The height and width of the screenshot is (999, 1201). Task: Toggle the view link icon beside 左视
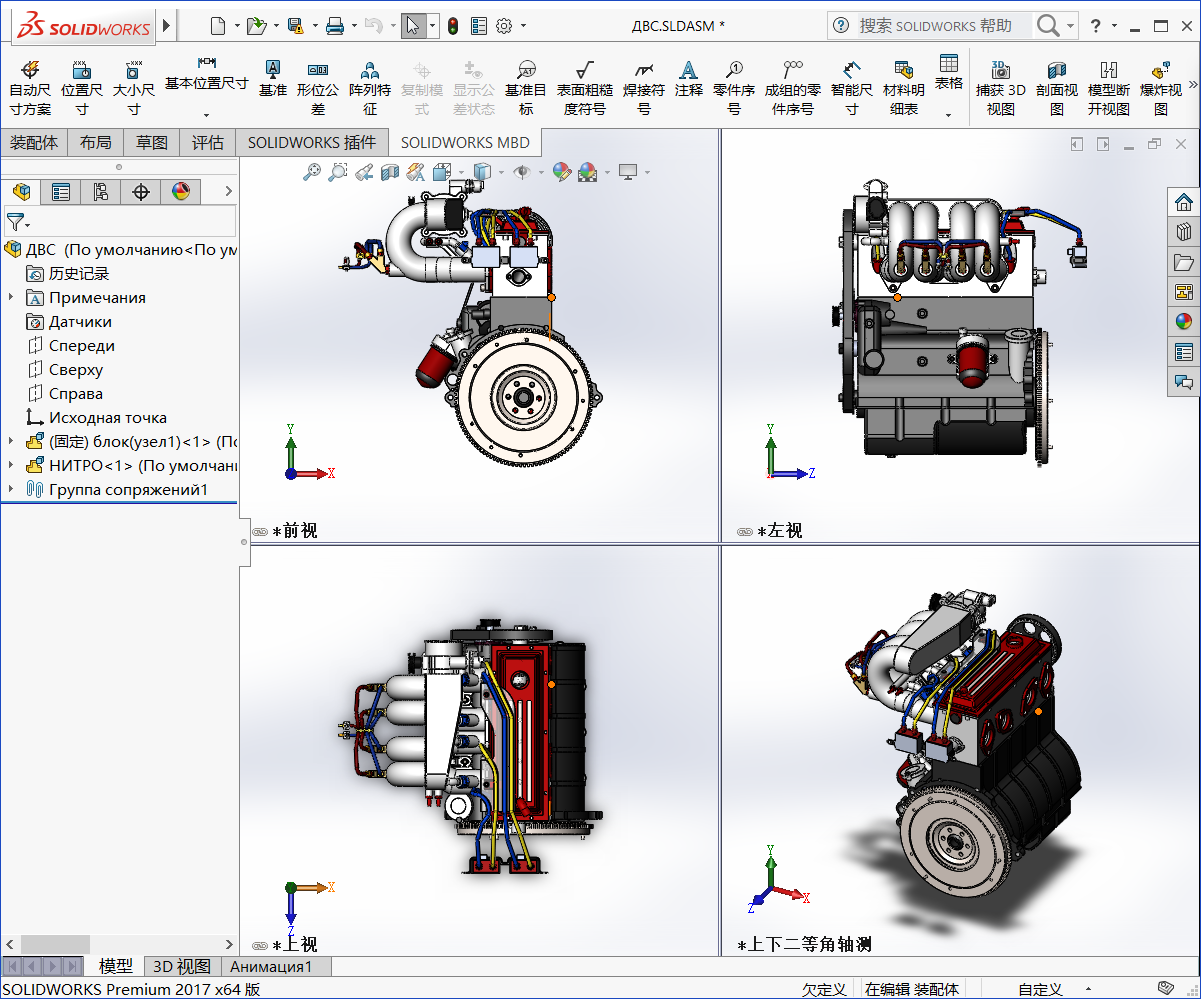click(x=744, y=532)
